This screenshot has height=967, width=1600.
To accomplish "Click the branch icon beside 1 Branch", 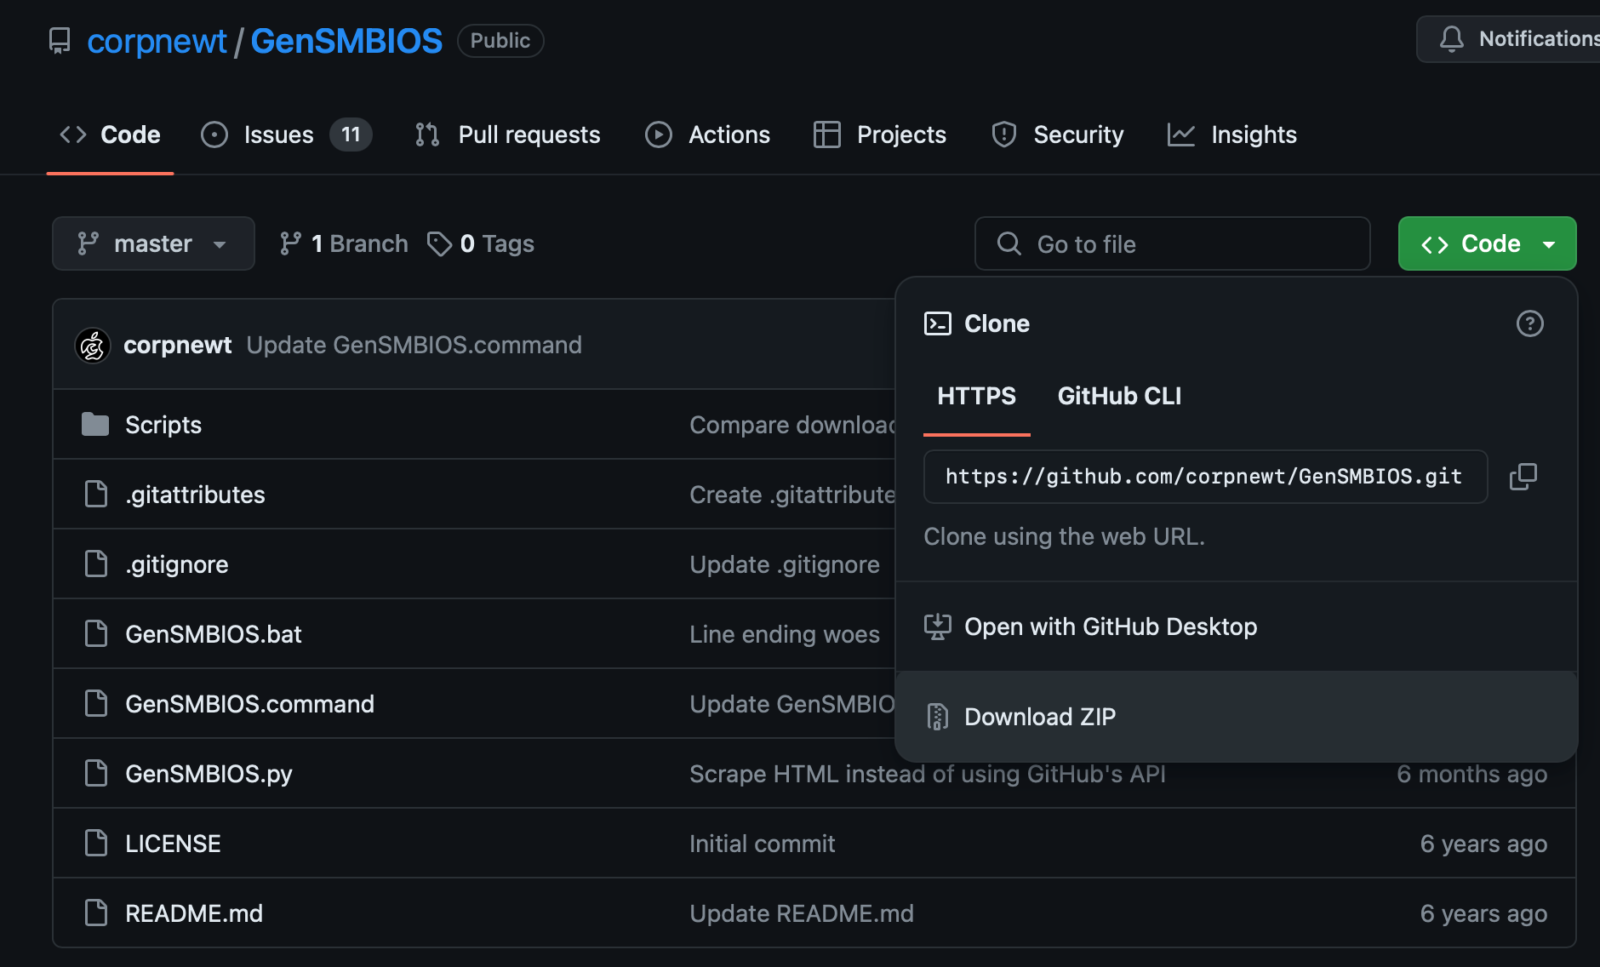I will click(290, 244).
